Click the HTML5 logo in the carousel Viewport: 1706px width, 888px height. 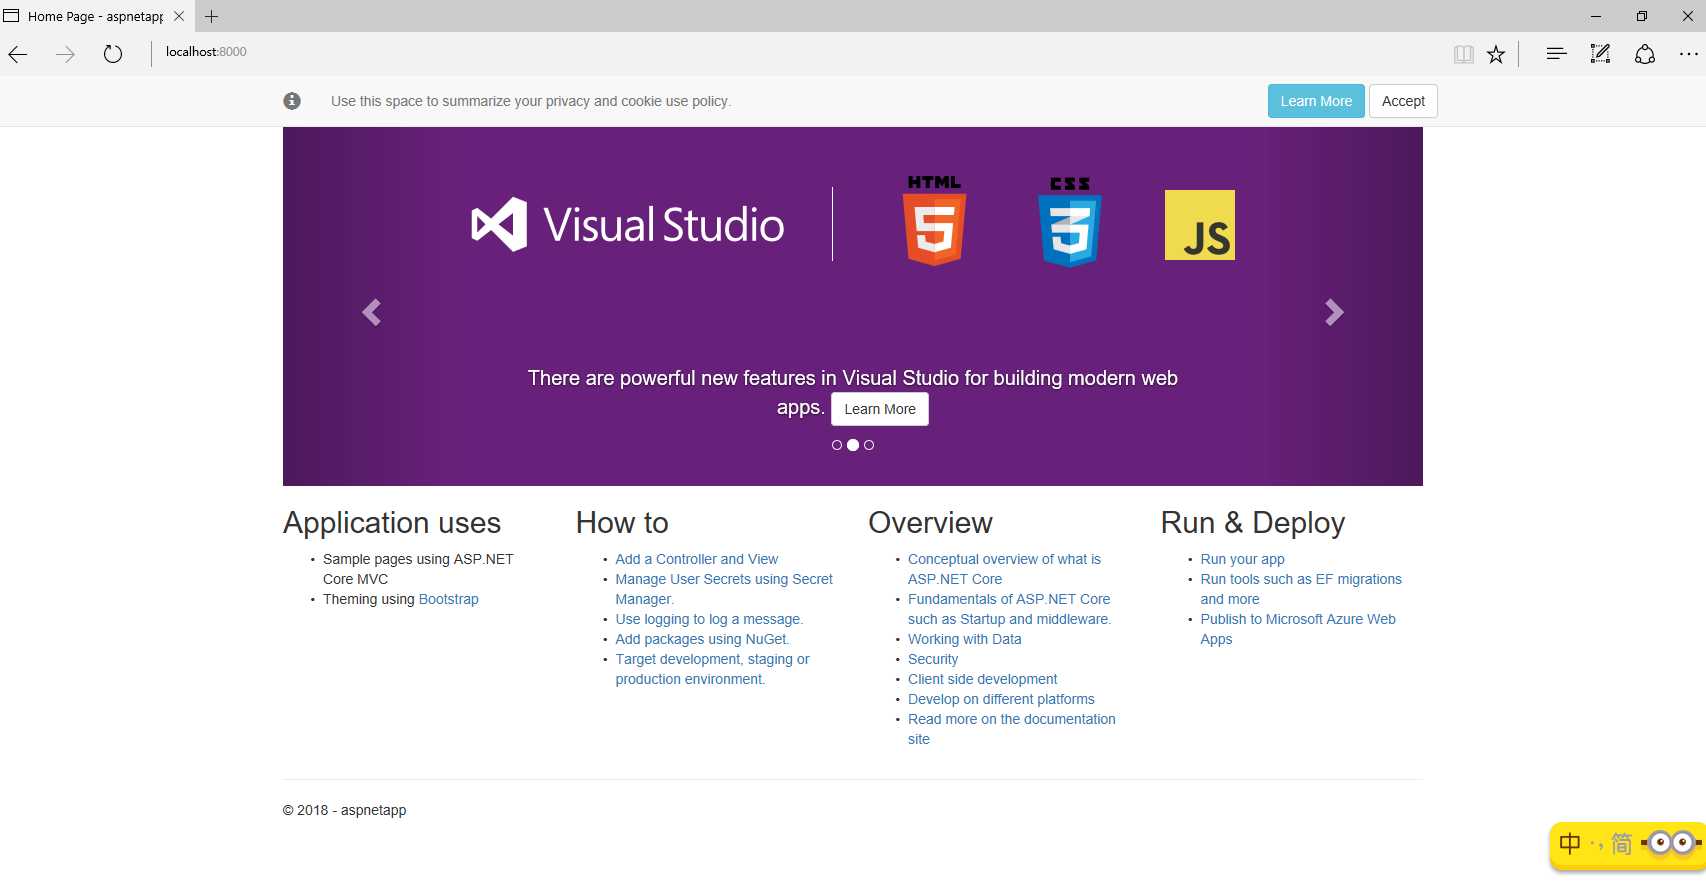click(935, 220)
